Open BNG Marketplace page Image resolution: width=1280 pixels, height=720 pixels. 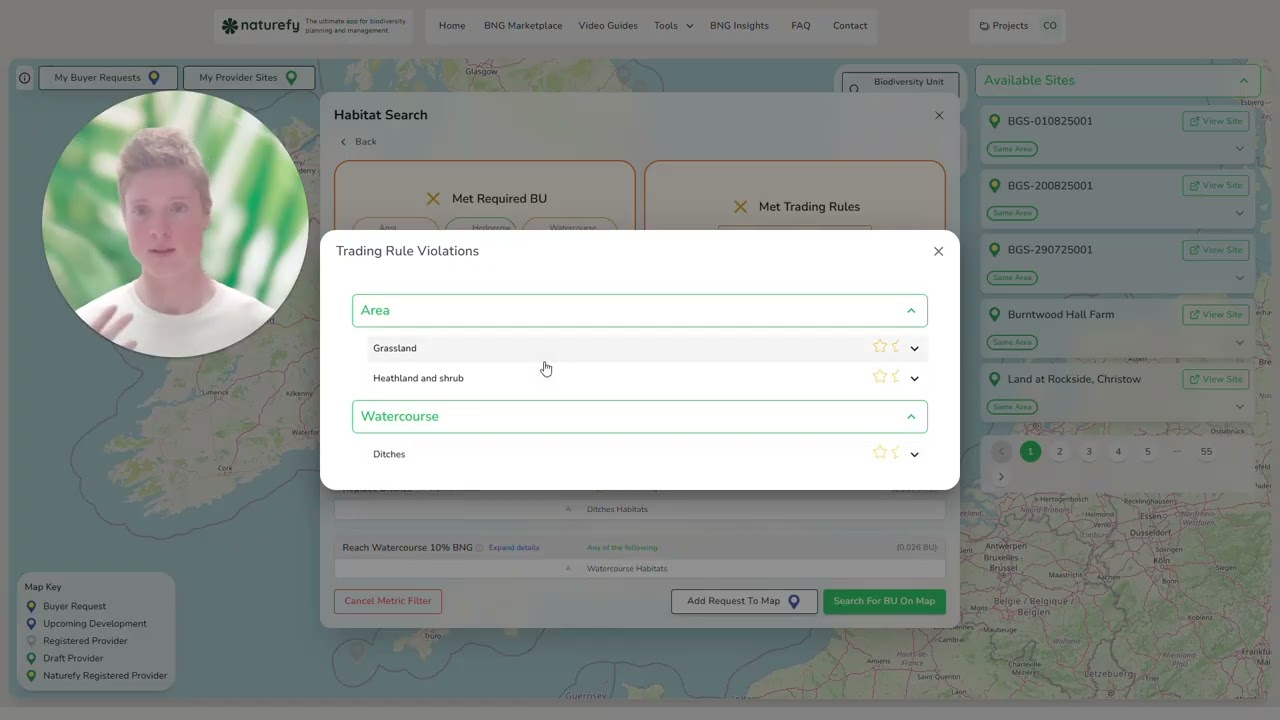coord(523,26)
